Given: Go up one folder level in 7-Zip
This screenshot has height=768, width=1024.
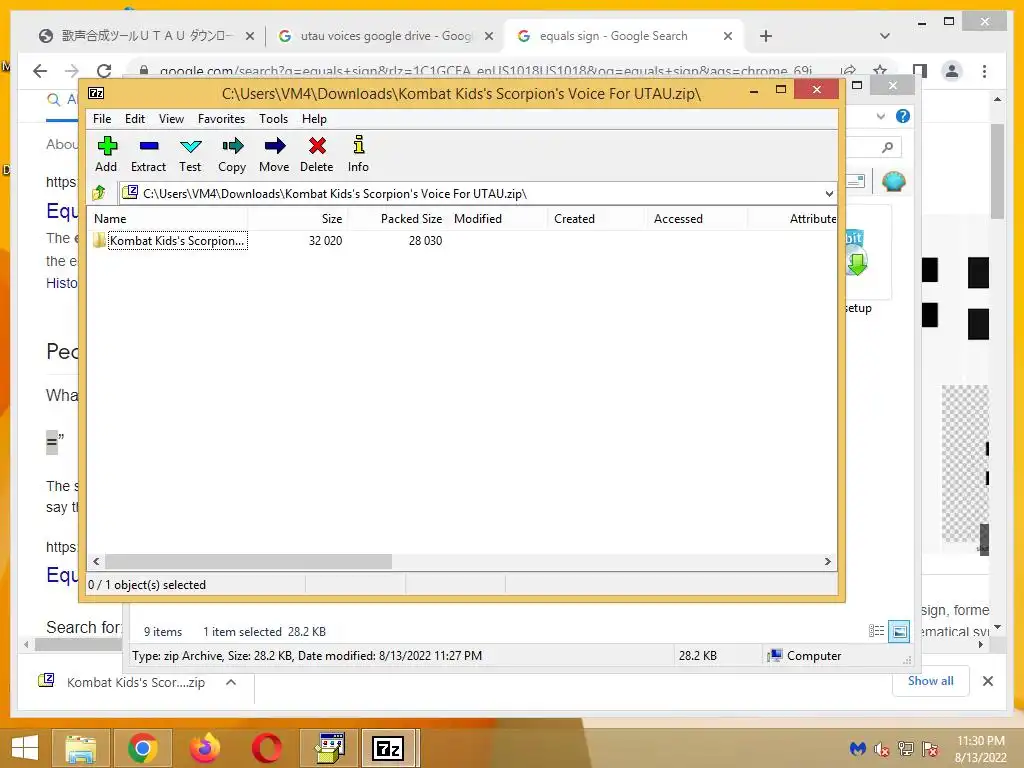Looking at the screenshot, I should [99, 193].
